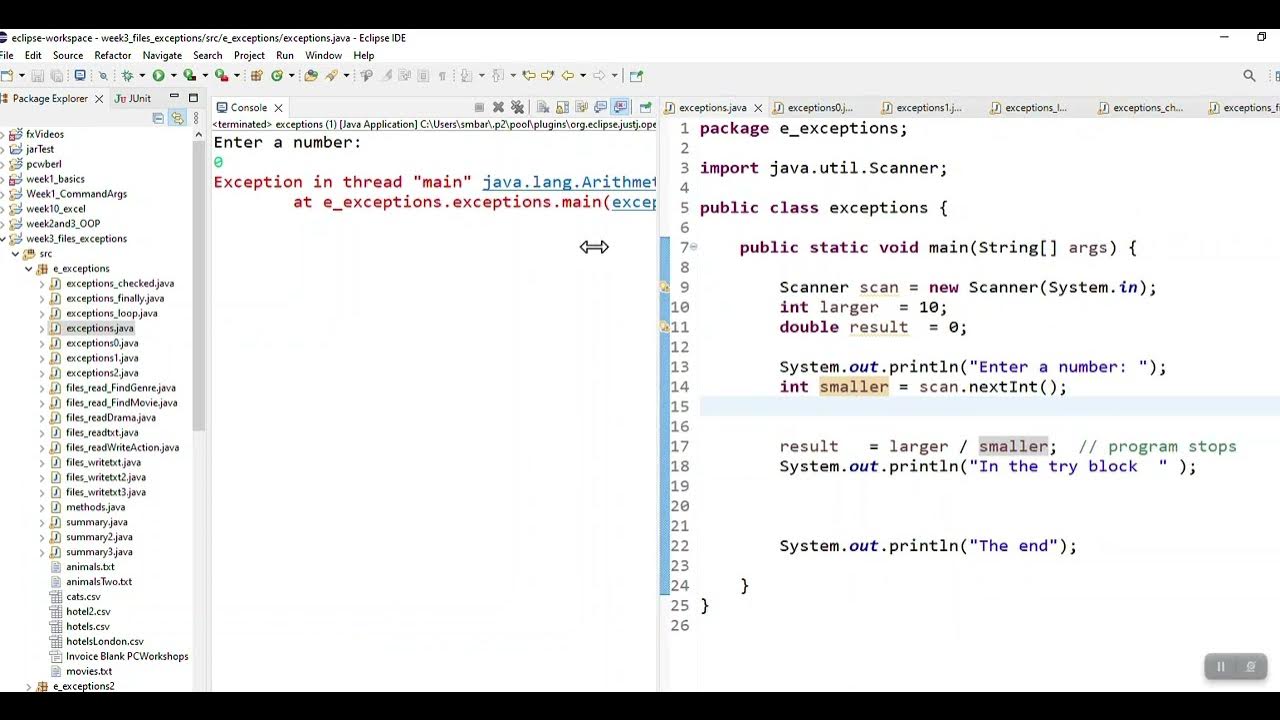
Task: Click the stack trace source link in console
Action: pos(634,202)
